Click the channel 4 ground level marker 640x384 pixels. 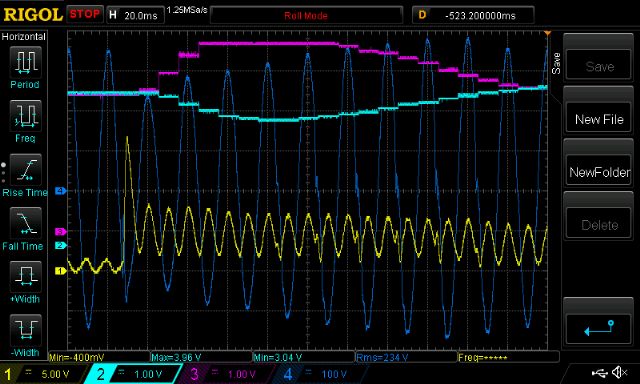tap(60, 191)
